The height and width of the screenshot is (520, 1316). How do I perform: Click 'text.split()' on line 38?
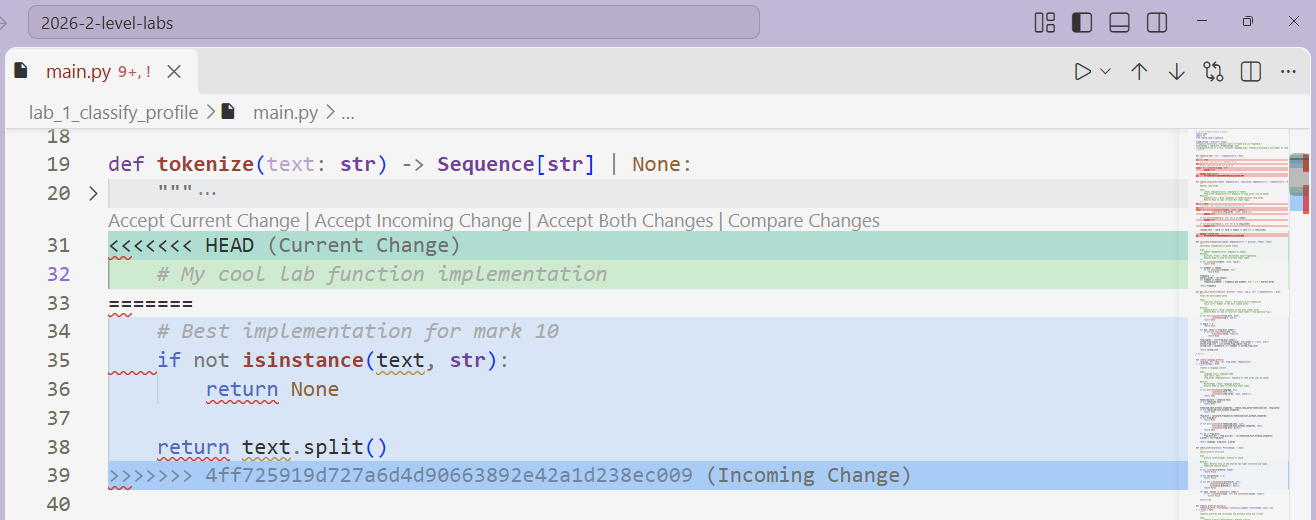click(314, 447)
